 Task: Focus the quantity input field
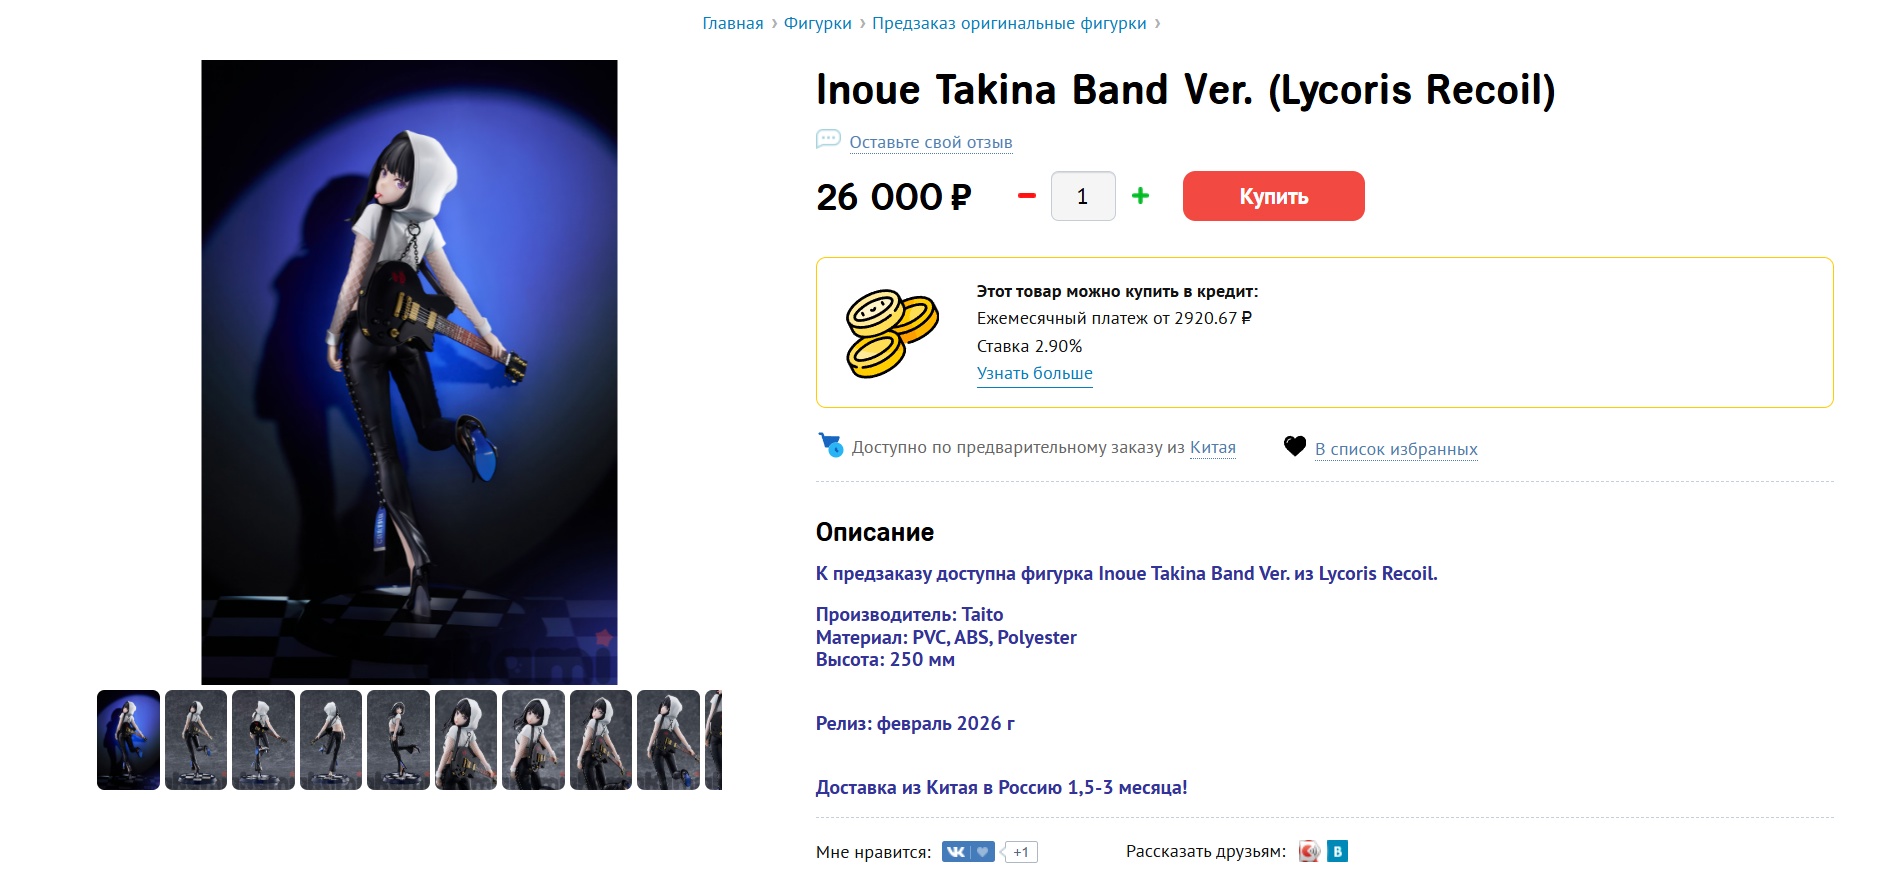point(1083,196)
